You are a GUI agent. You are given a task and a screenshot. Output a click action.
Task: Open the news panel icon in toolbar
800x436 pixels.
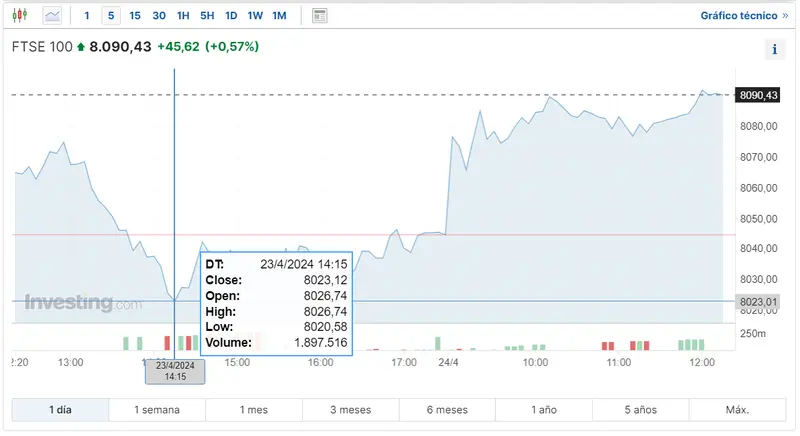click(319, 16)
